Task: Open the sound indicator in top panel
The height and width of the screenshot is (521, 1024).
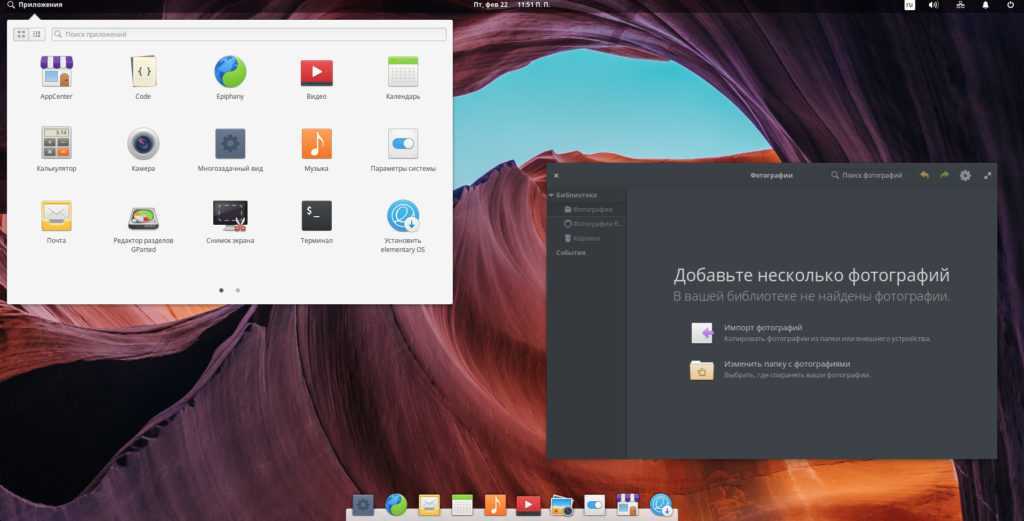Action: click(x=933, y=5)
